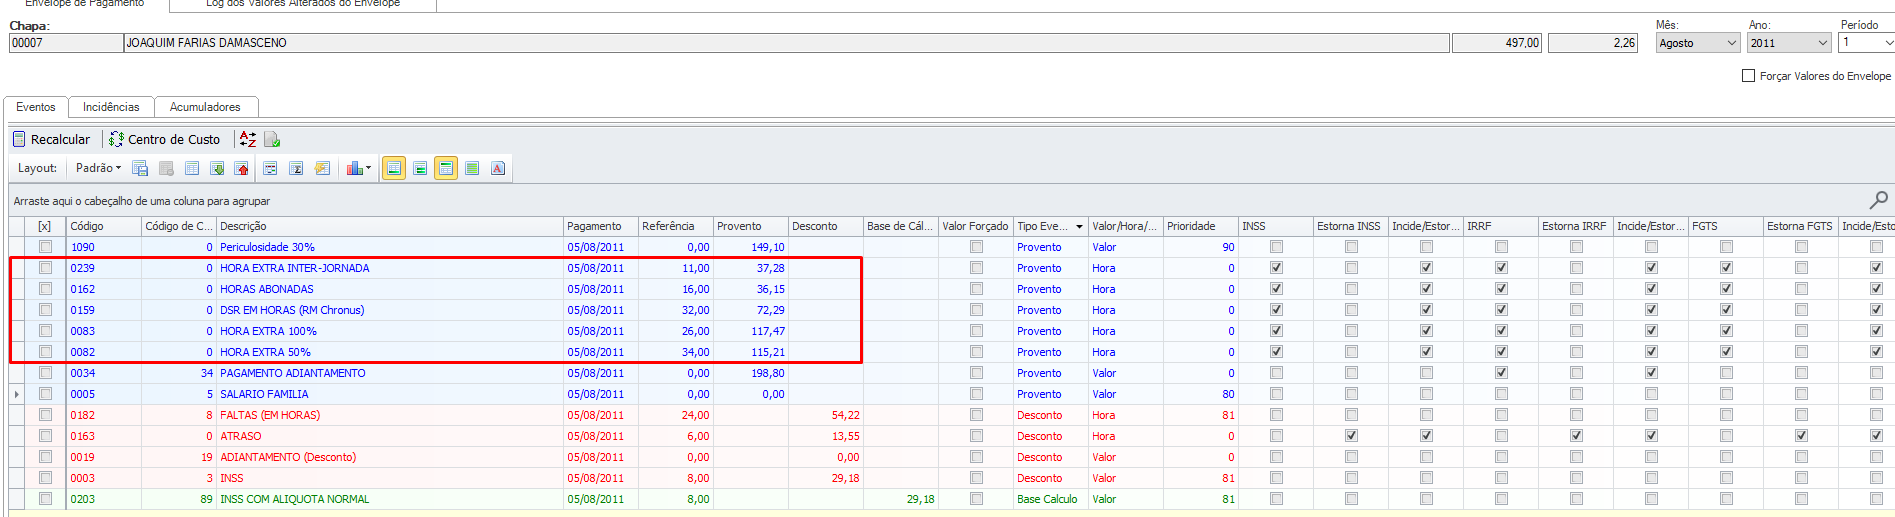Image resolution: width=1895 pixels, height=517 pixels.
Task: Click the A-Z sort icon
Action: click(x=248, y=139)
